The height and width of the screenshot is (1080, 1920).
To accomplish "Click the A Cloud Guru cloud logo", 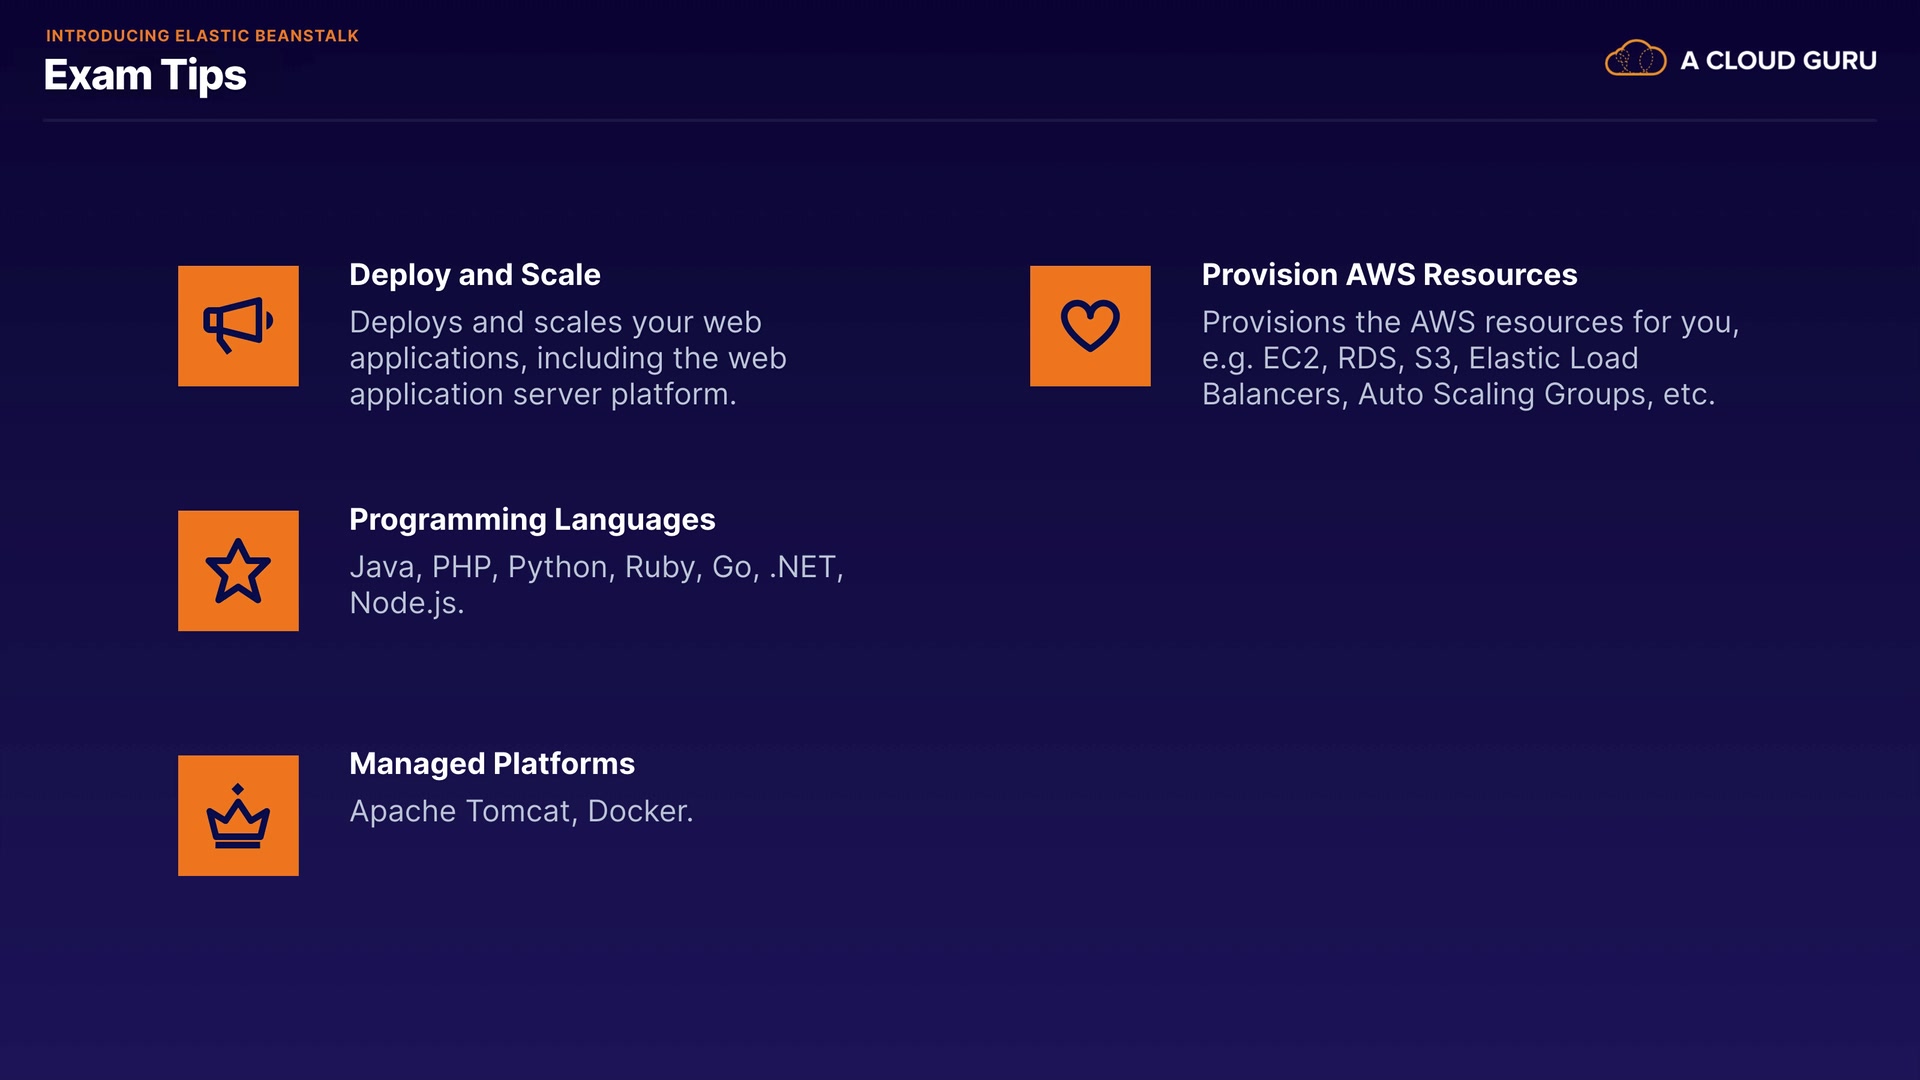I will coord(1635,60).
